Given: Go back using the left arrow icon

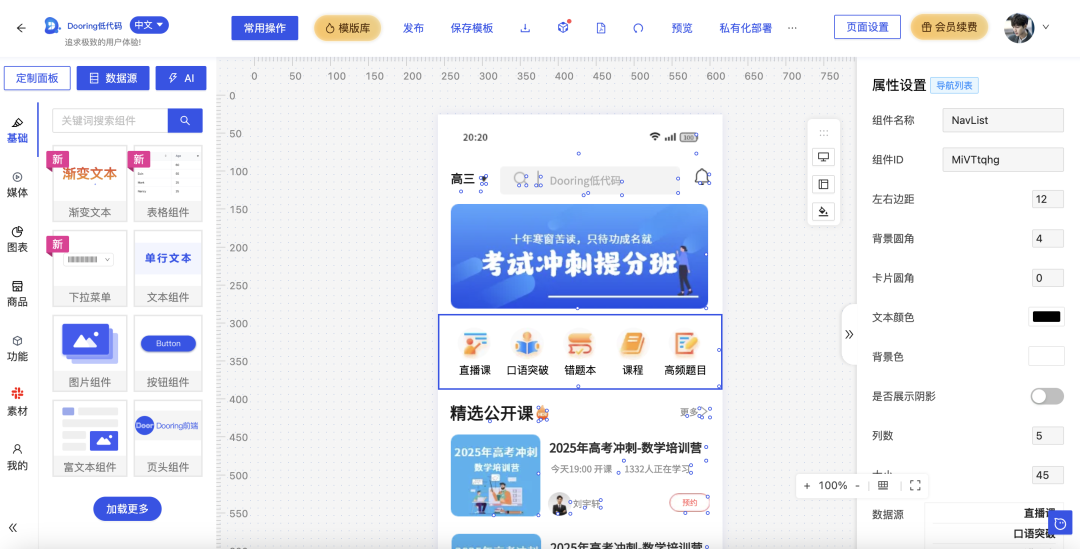Looking at the screenshot, I should (x=21, y=28).
